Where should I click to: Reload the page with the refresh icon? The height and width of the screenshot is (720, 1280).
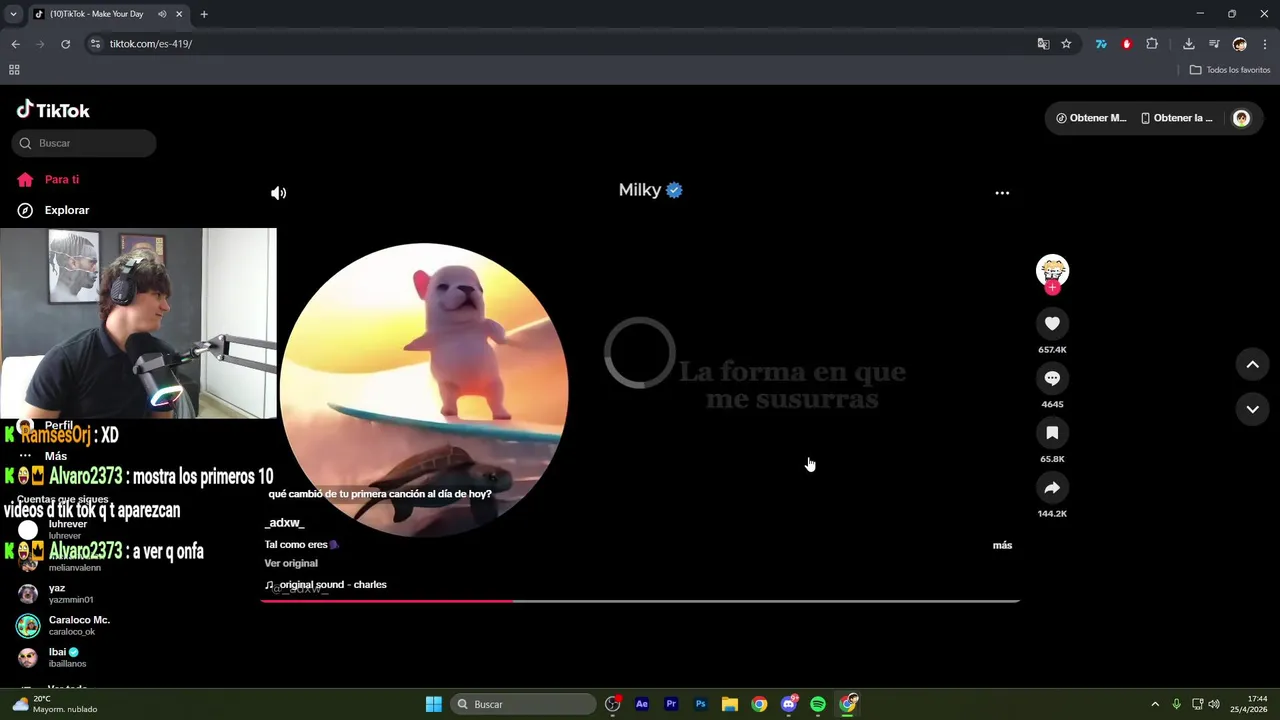pyautogui.click(x=66, y=44)
